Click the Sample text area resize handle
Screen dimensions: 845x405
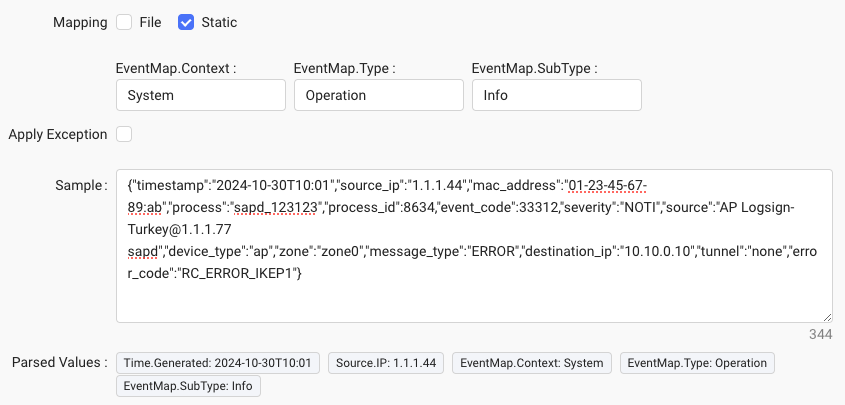pos(826,317)
